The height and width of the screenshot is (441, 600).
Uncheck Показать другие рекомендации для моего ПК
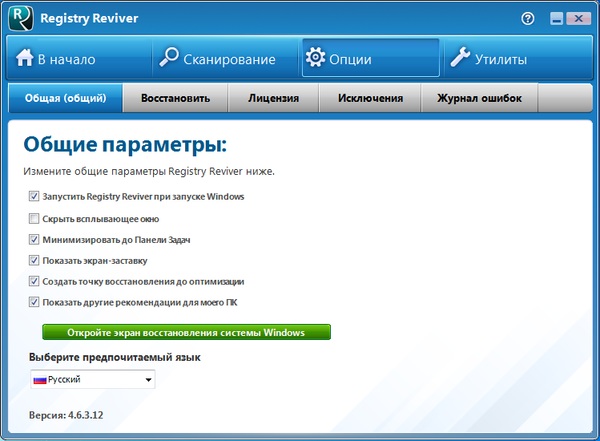[34, 302]
